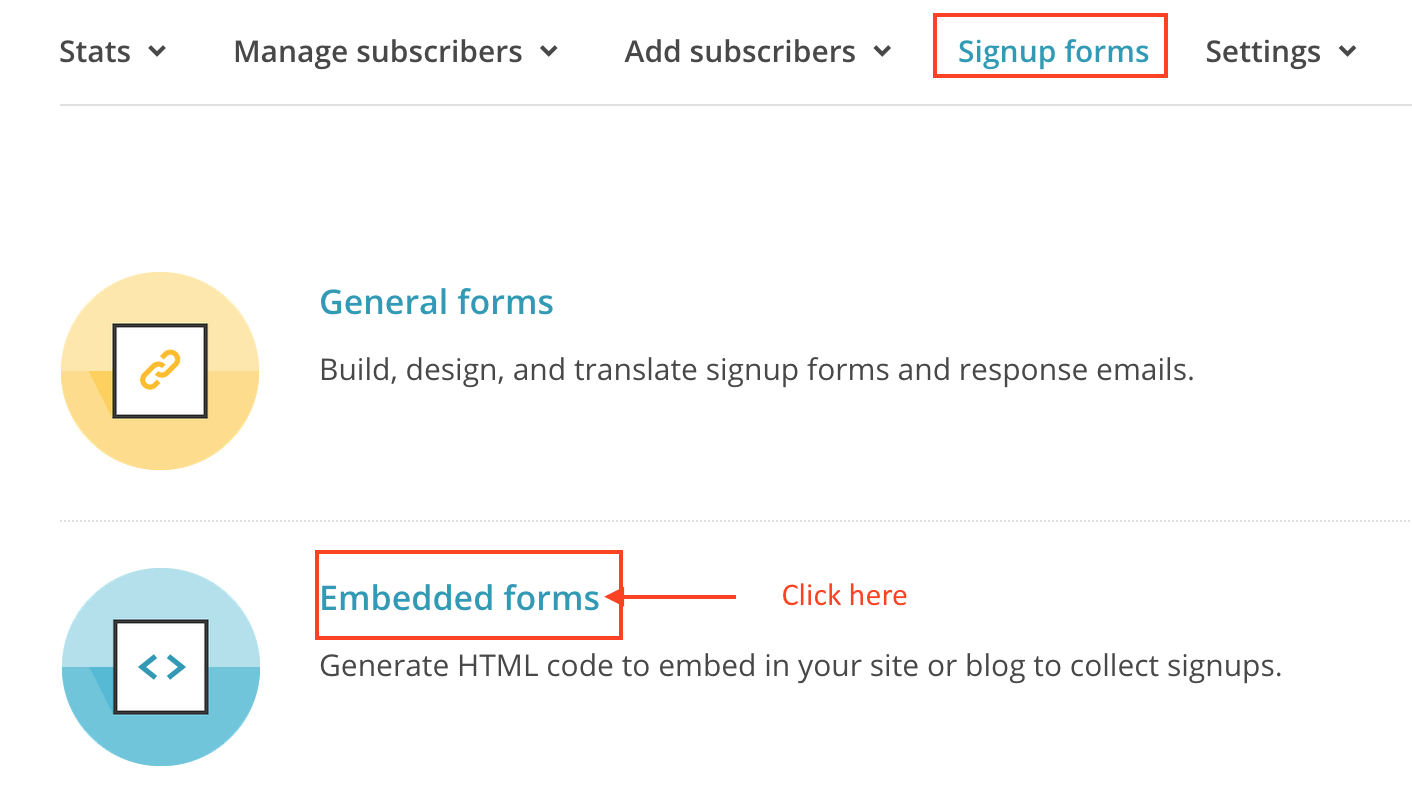Expand the Manage subscribers chevron
This screenshot has height=798, width=1412.
[548, 51]
